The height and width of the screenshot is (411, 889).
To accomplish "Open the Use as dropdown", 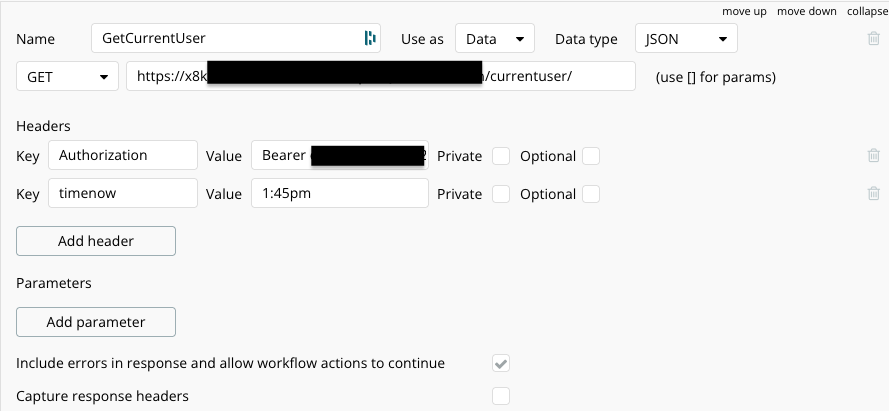I will (495, 39).
